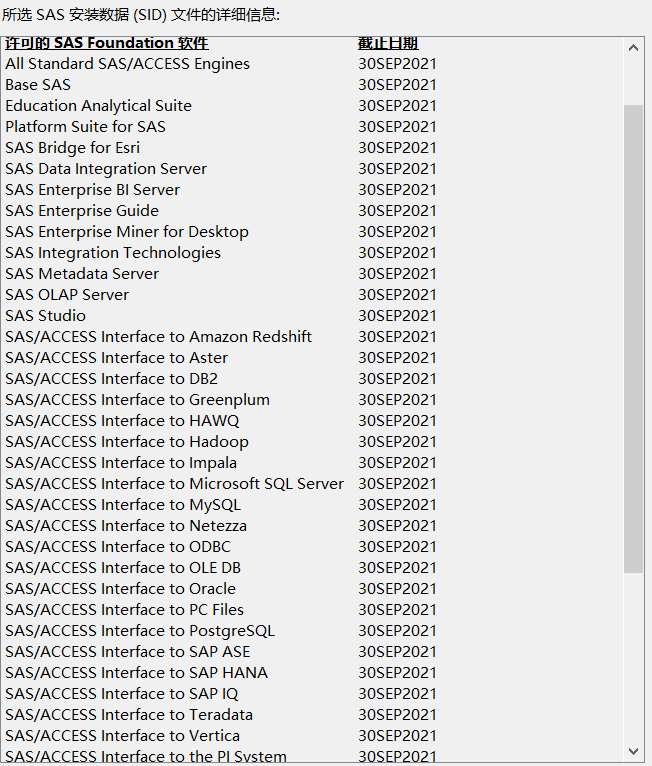652x766 pixels.
Task: Select SAS/ACCESS Interface to SAP ASE
Action: [x=127, y=652]
